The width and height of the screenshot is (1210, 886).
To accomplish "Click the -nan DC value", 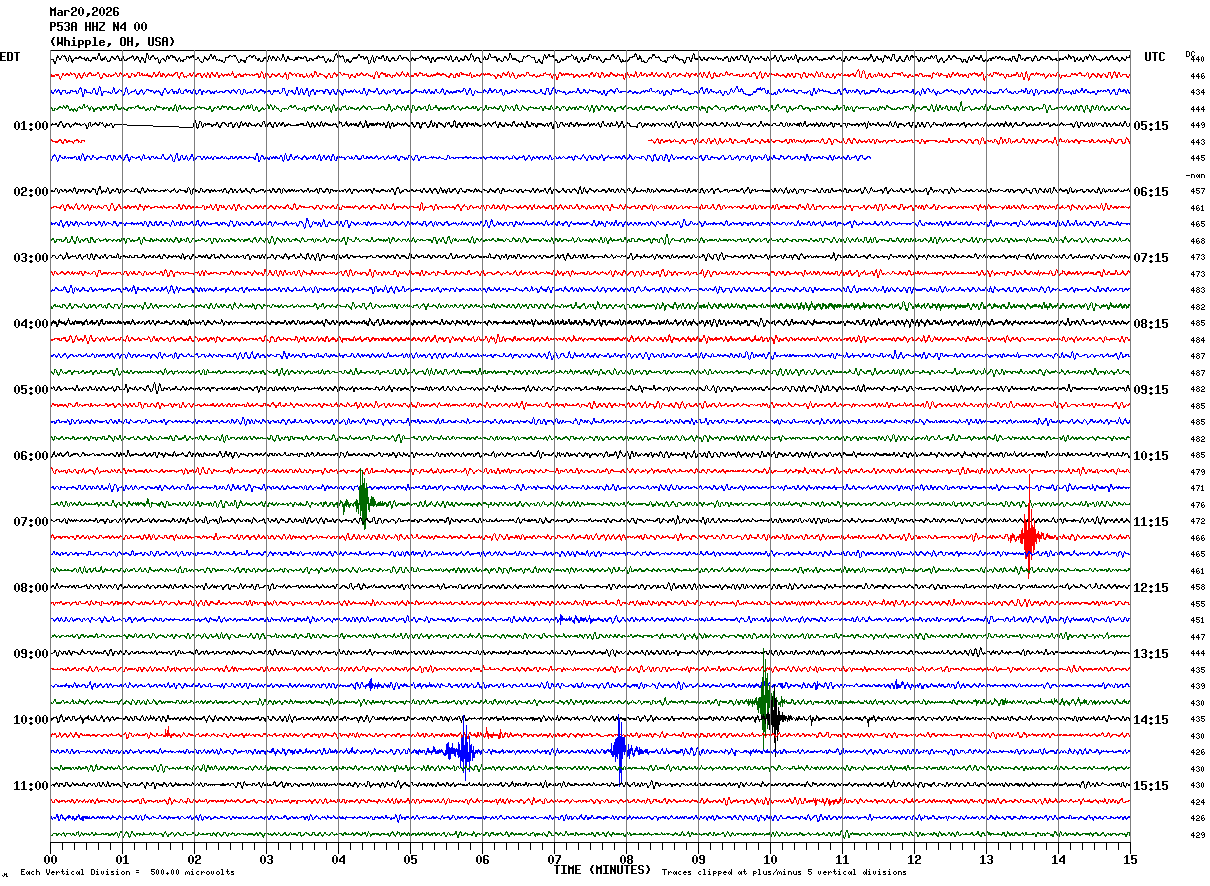I will point(1196,175).
